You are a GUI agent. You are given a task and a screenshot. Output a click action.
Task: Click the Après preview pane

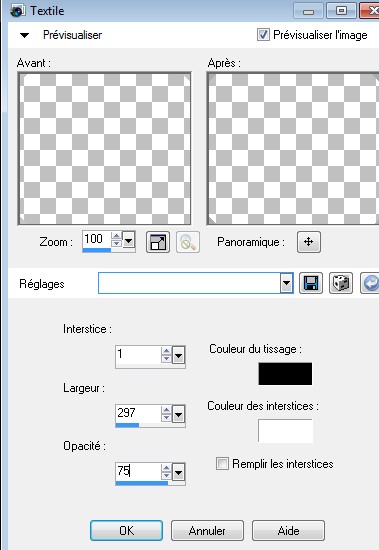click(x=293, y=149)
